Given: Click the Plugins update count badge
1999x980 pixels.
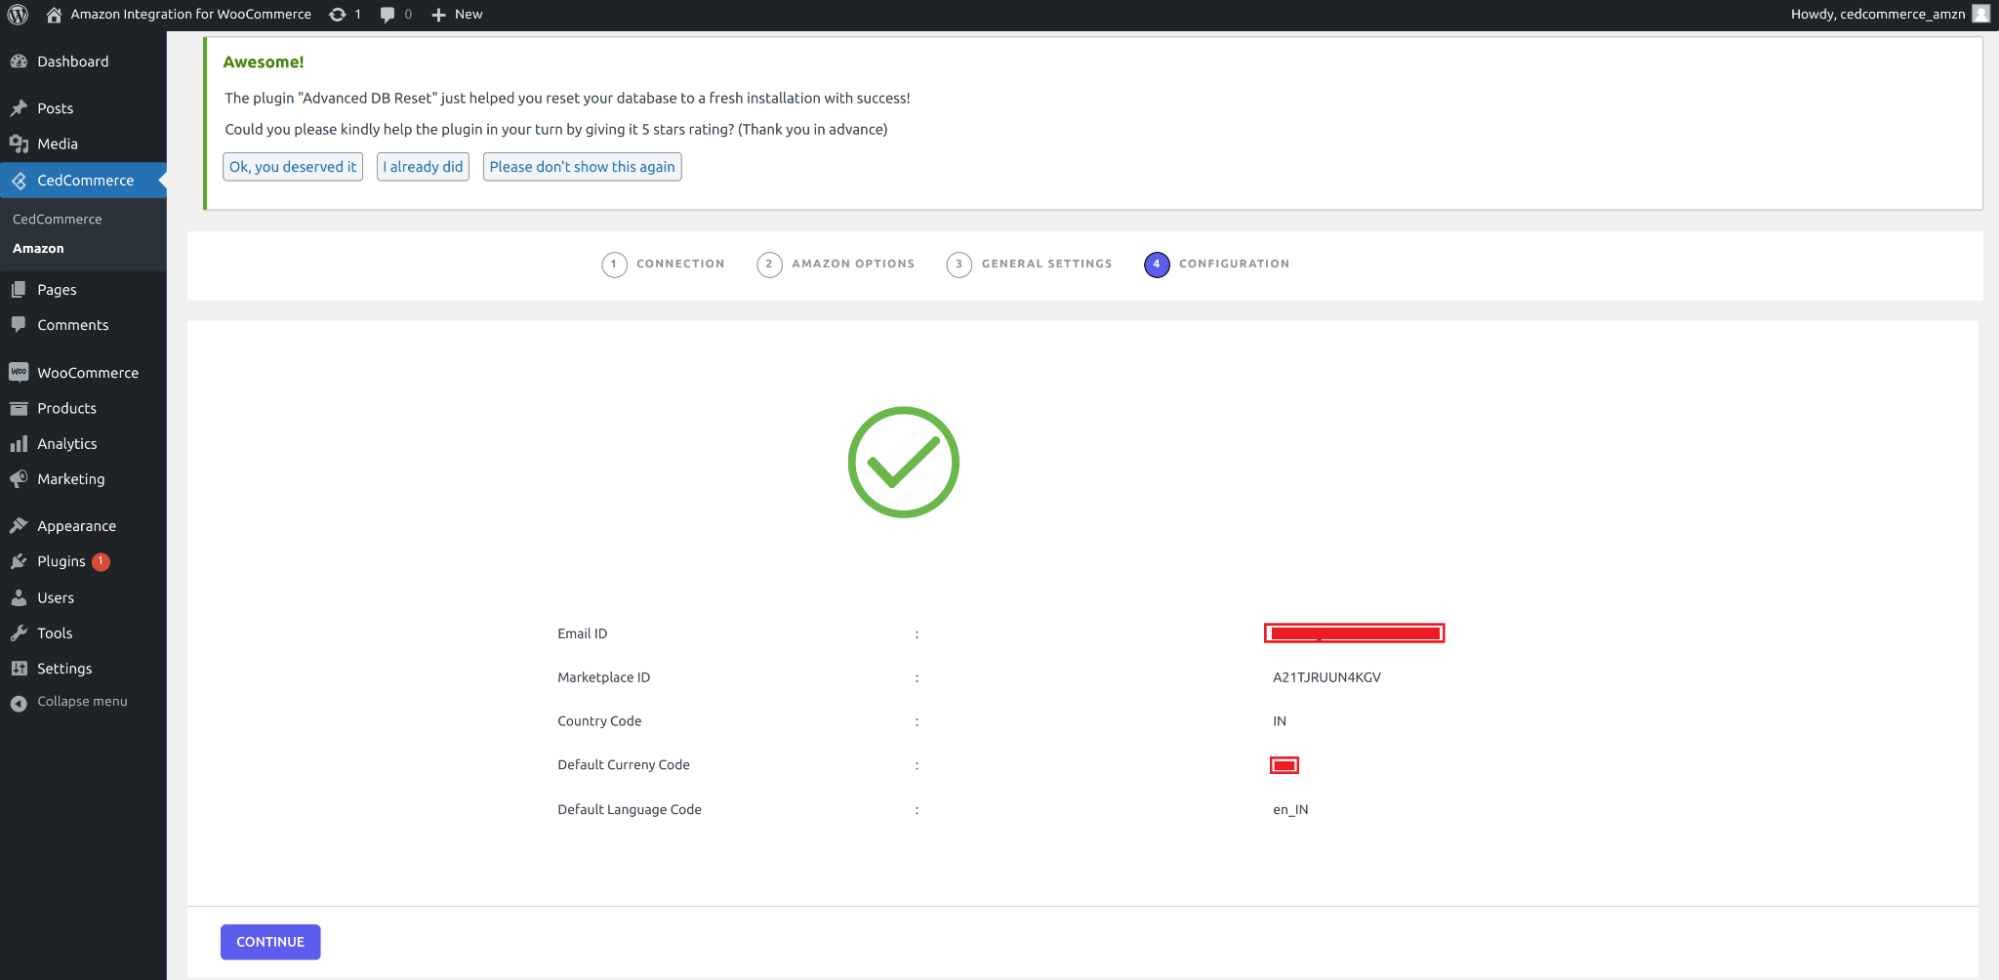Looking at the screenshot, I should 101,562.
